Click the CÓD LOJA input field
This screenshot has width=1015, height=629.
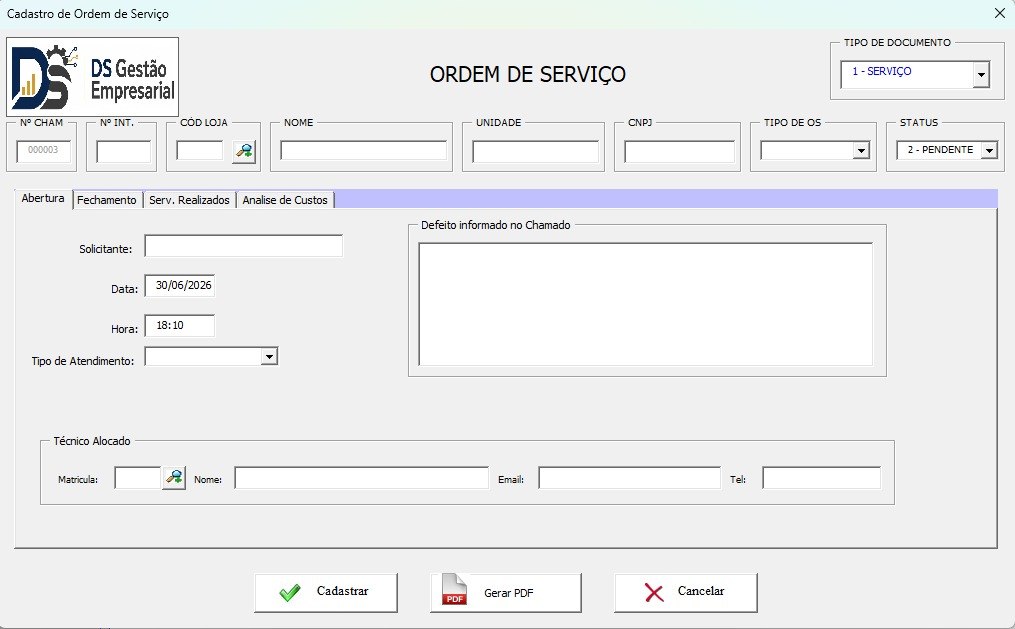pos(200,150)
